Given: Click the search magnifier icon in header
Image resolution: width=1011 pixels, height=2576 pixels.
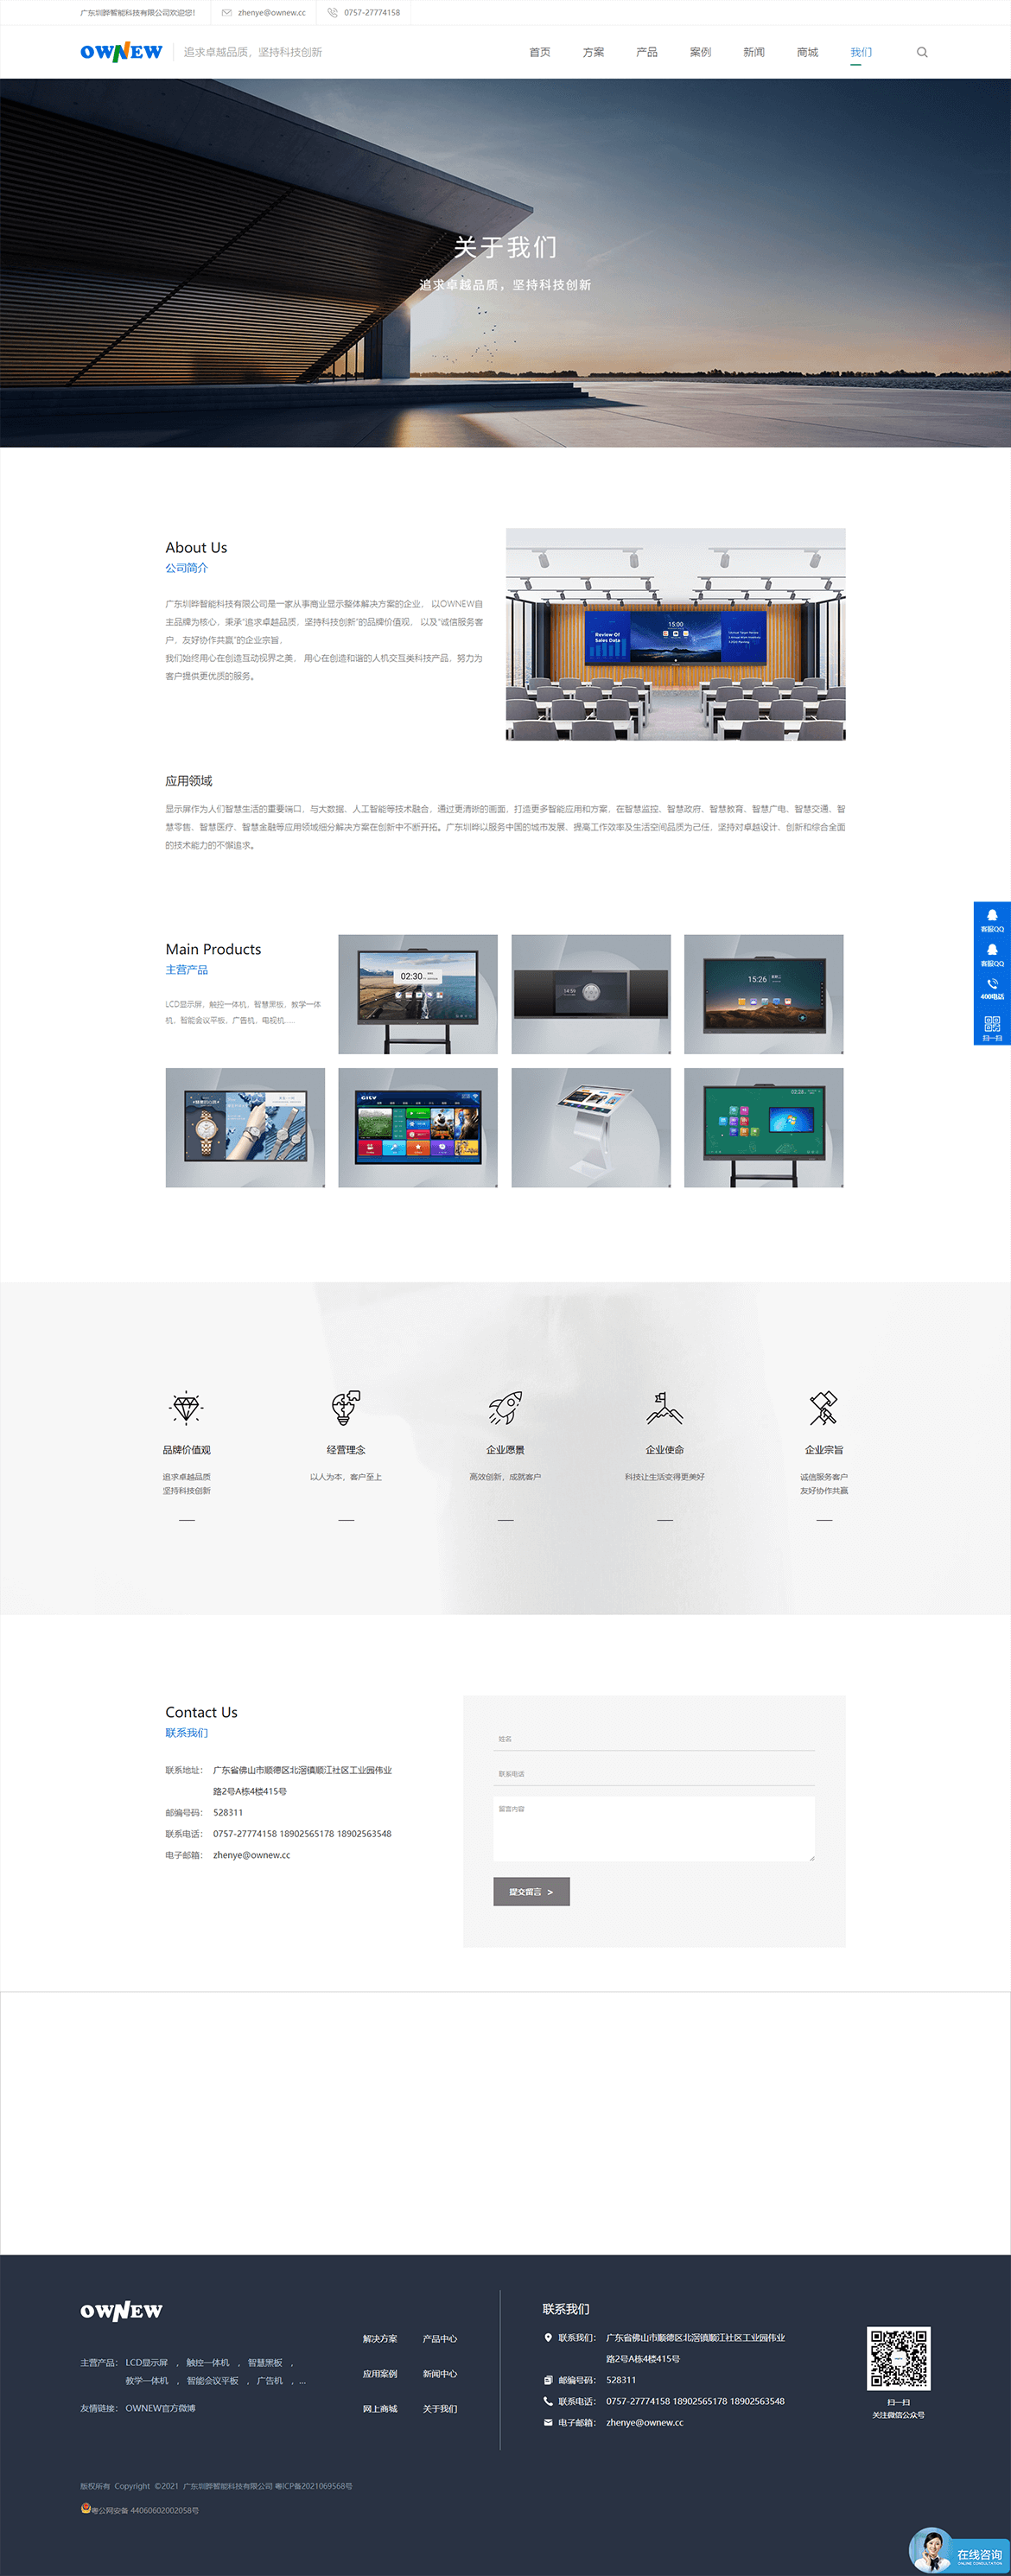Looking at the screenshot, I should point(922,52).
